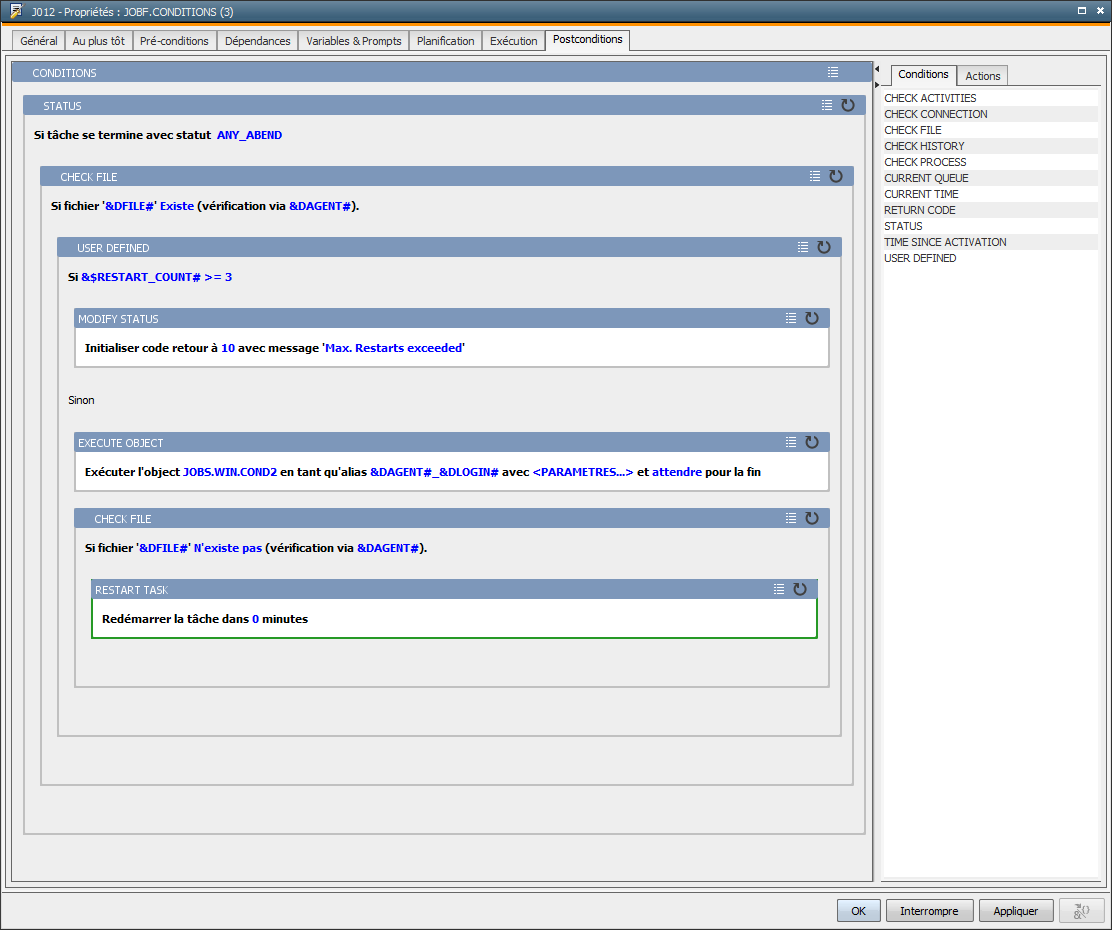This screenshot has width=1112, height=930.
Task: Select STATUS in the conditions palette list
Action: [x=990, y=226]
